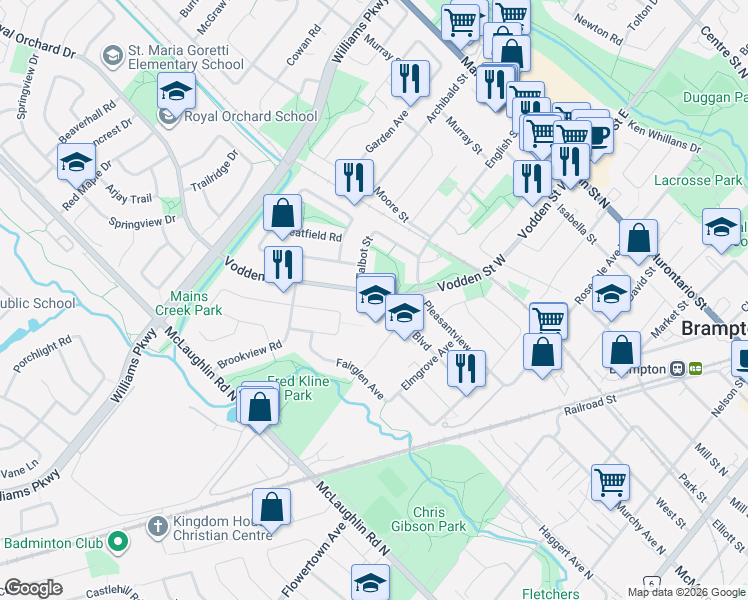Open the restaurant marker at Vodden St and Main St N
This screenshot has width=748, height=600.
[570, 165]
